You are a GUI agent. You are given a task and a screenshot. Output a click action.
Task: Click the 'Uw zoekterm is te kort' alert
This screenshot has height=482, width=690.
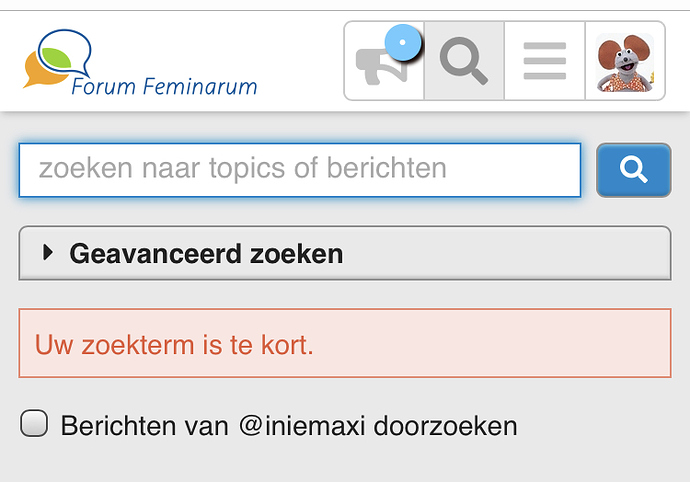click(x=345, y=343)
